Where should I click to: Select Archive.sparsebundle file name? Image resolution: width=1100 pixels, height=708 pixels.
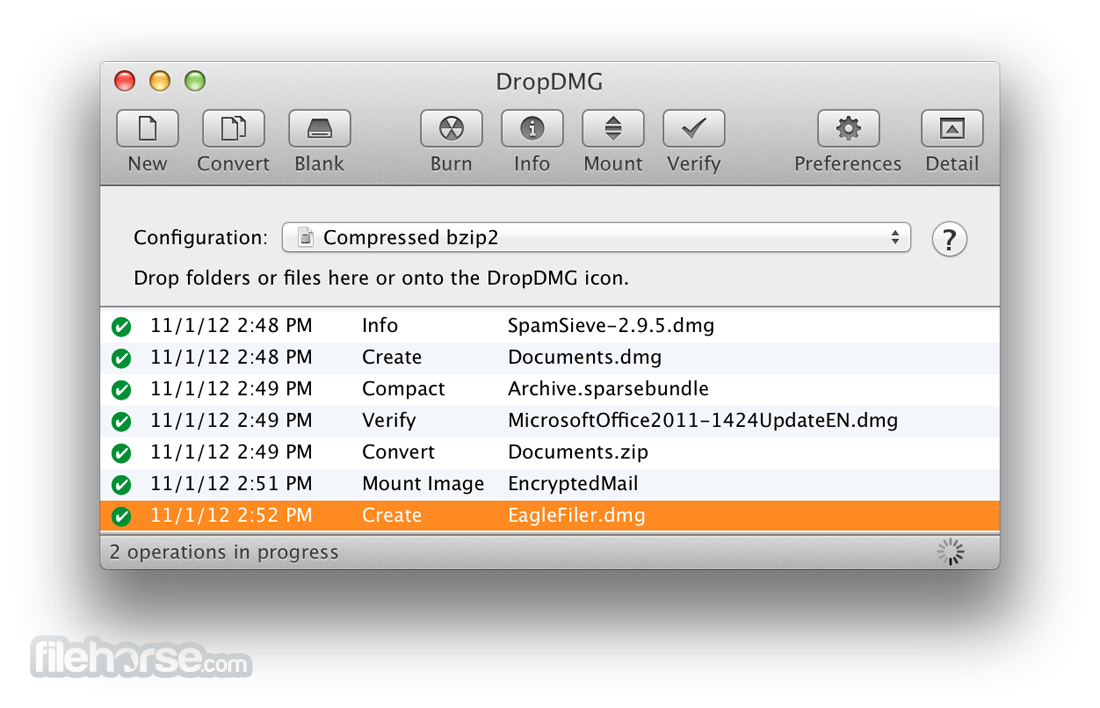pyautogui.click(x=608, y=389)
